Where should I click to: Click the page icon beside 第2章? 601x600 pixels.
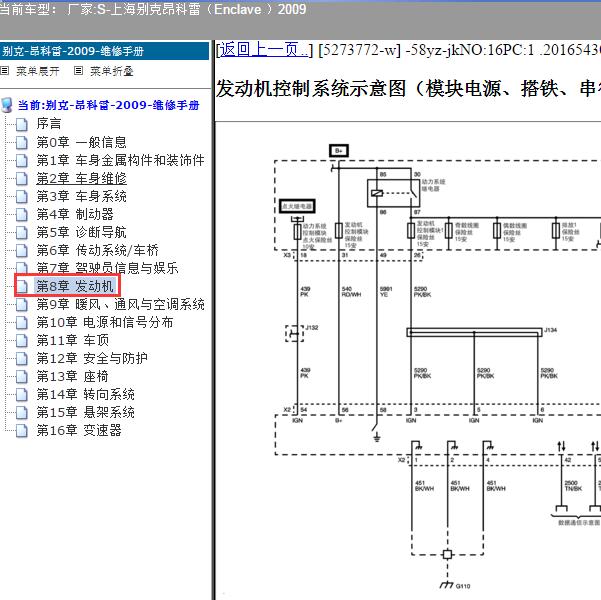pyautogui.click(x=22, y=178)
